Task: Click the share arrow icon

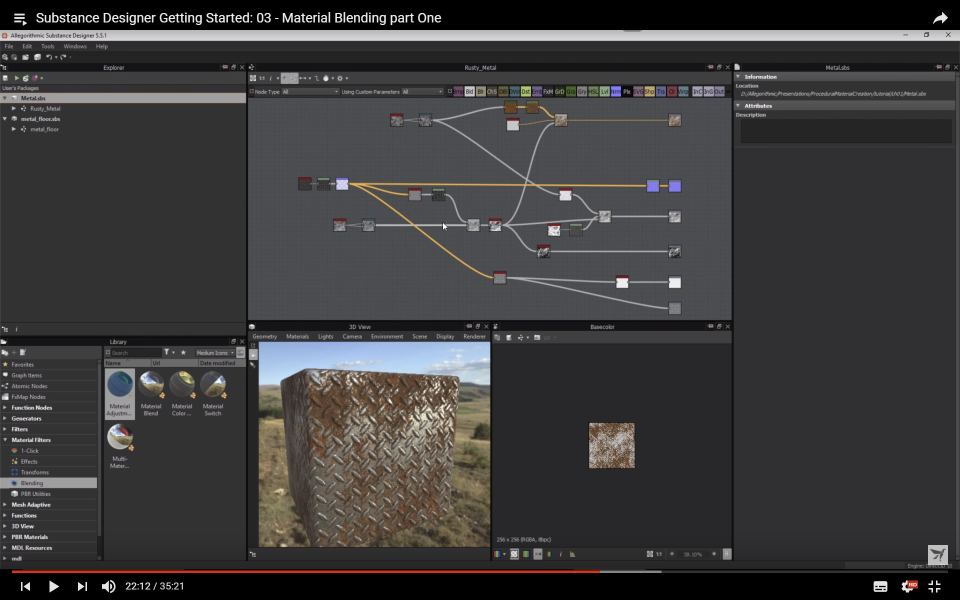Action: (x=940, y=18)
